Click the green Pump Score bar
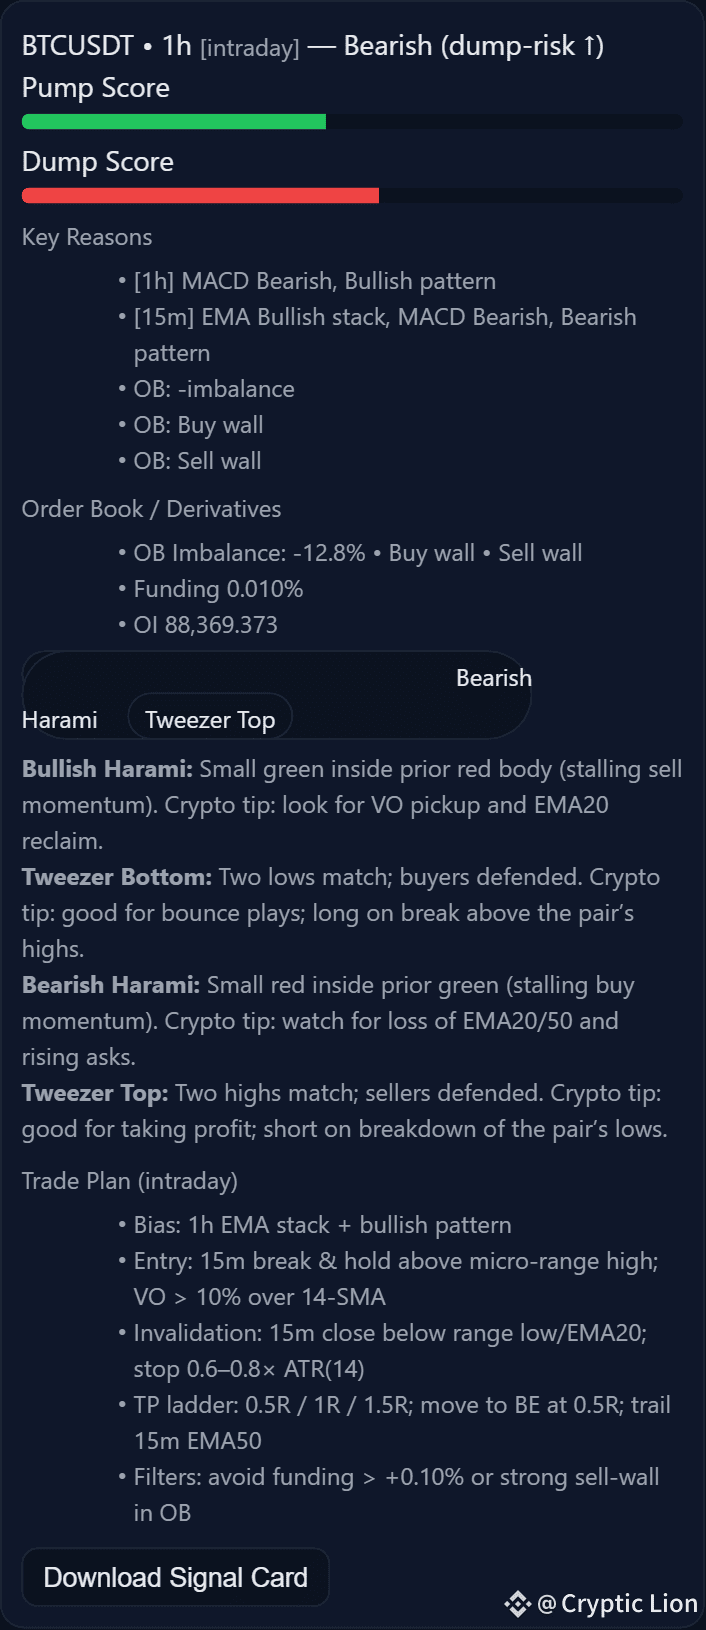 click(x=174, y=122)
